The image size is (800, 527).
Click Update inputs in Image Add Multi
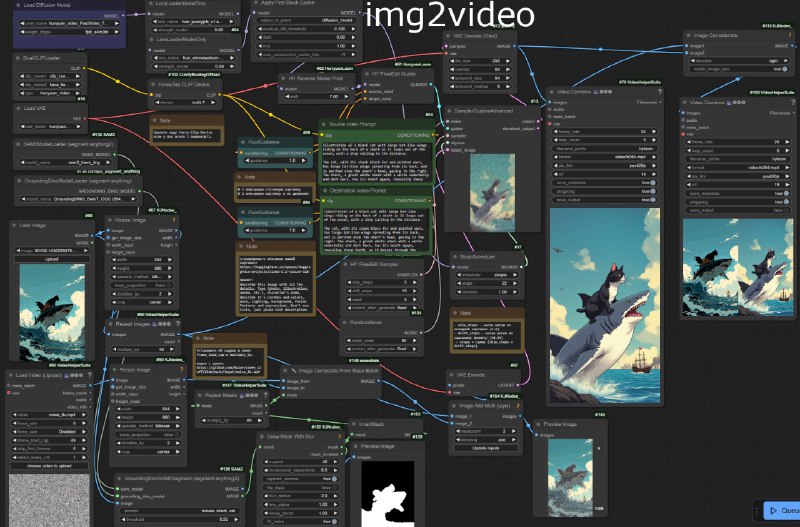click(x=486, y=448)
